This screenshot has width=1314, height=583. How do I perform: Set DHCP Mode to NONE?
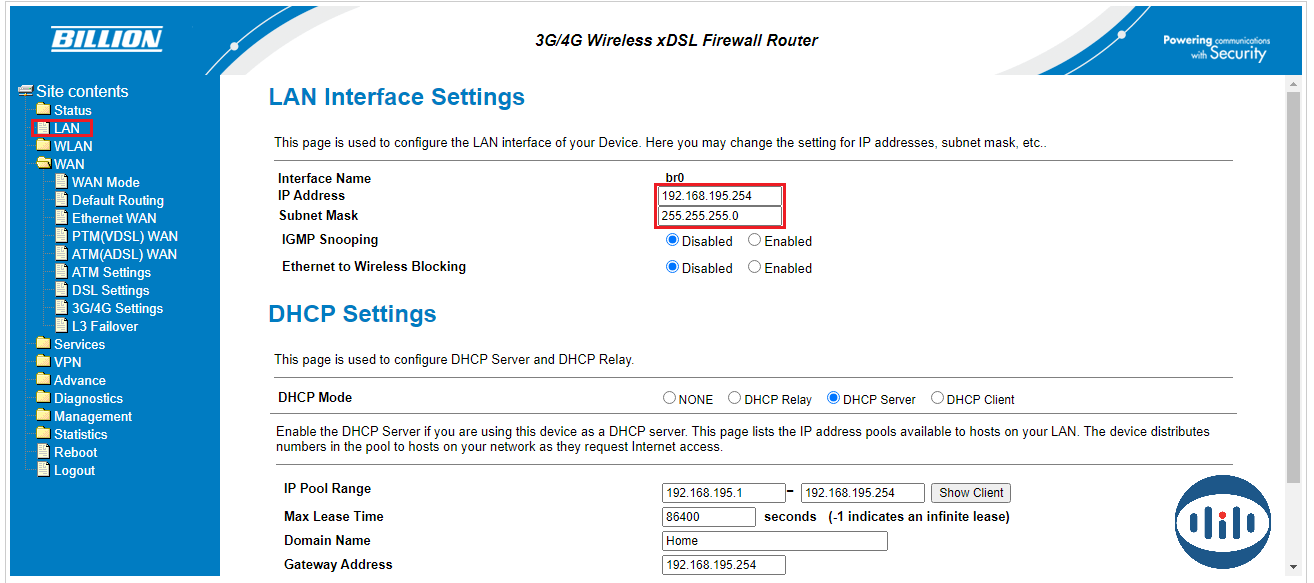tap(670, 398)
